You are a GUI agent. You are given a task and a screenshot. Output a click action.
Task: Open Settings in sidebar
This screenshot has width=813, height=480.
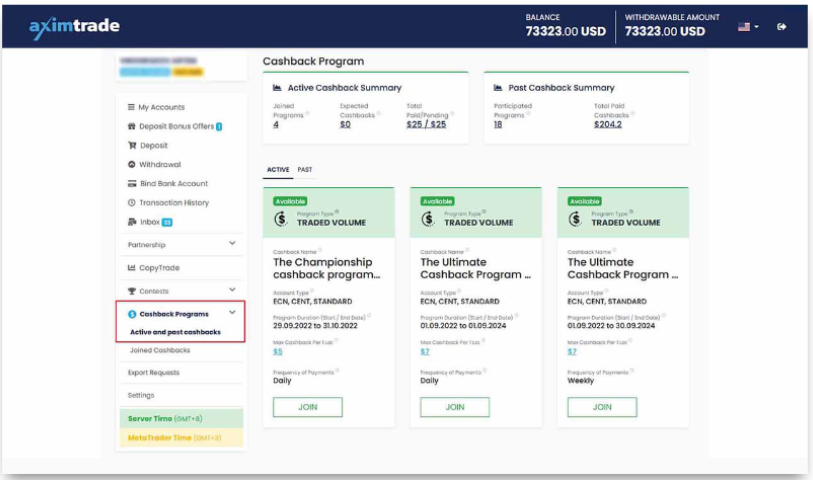tap(141, 396)
